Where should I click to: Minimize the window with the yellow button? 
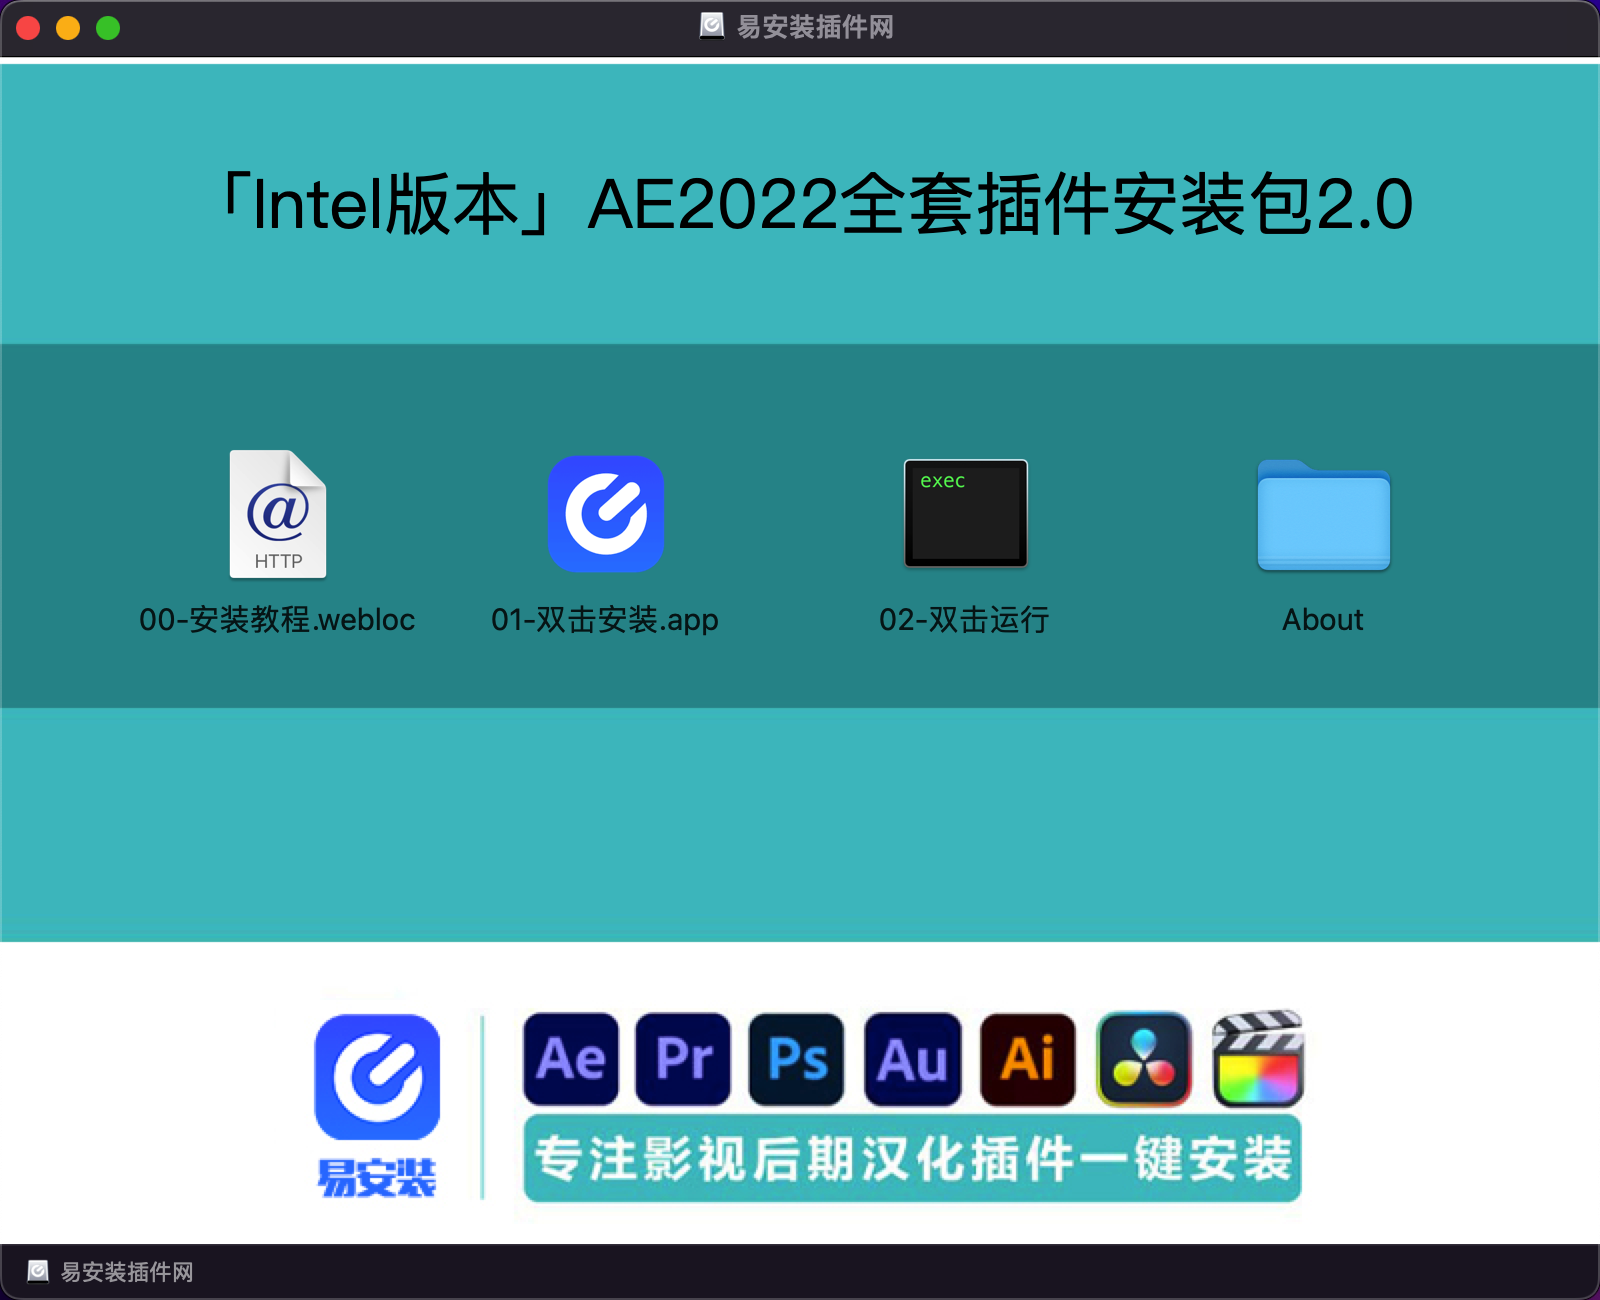68,28
